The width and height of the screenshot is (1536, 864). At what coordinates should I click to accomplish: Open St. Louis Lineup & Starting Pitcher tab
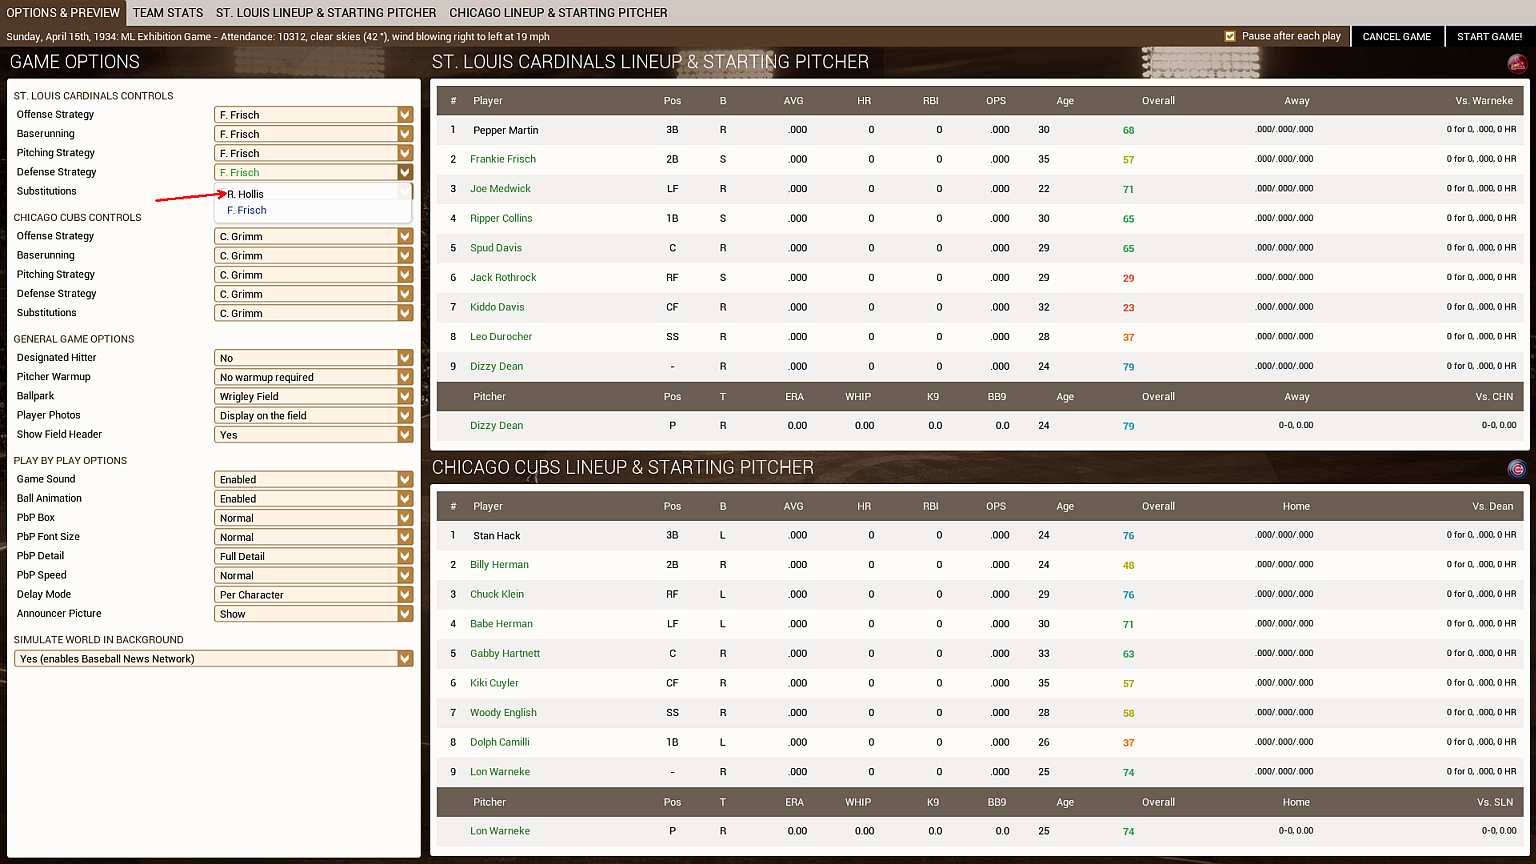click(x=326, y=13)
